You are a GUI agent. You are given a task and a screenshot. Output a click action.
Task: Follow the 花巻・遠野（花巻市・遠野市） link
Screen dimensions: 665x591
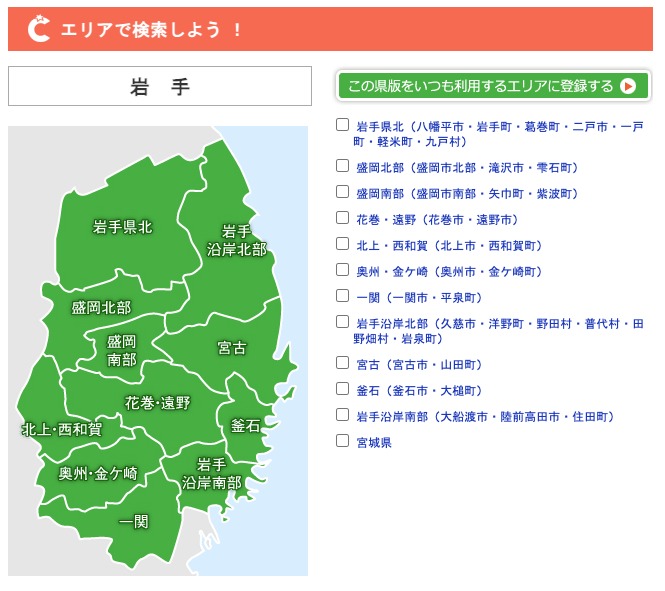point(437,220)
